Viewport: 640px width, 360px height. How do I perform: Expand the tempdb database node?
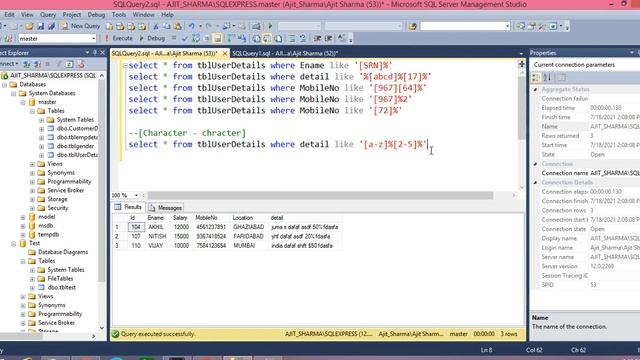click(x=23, y=235)
